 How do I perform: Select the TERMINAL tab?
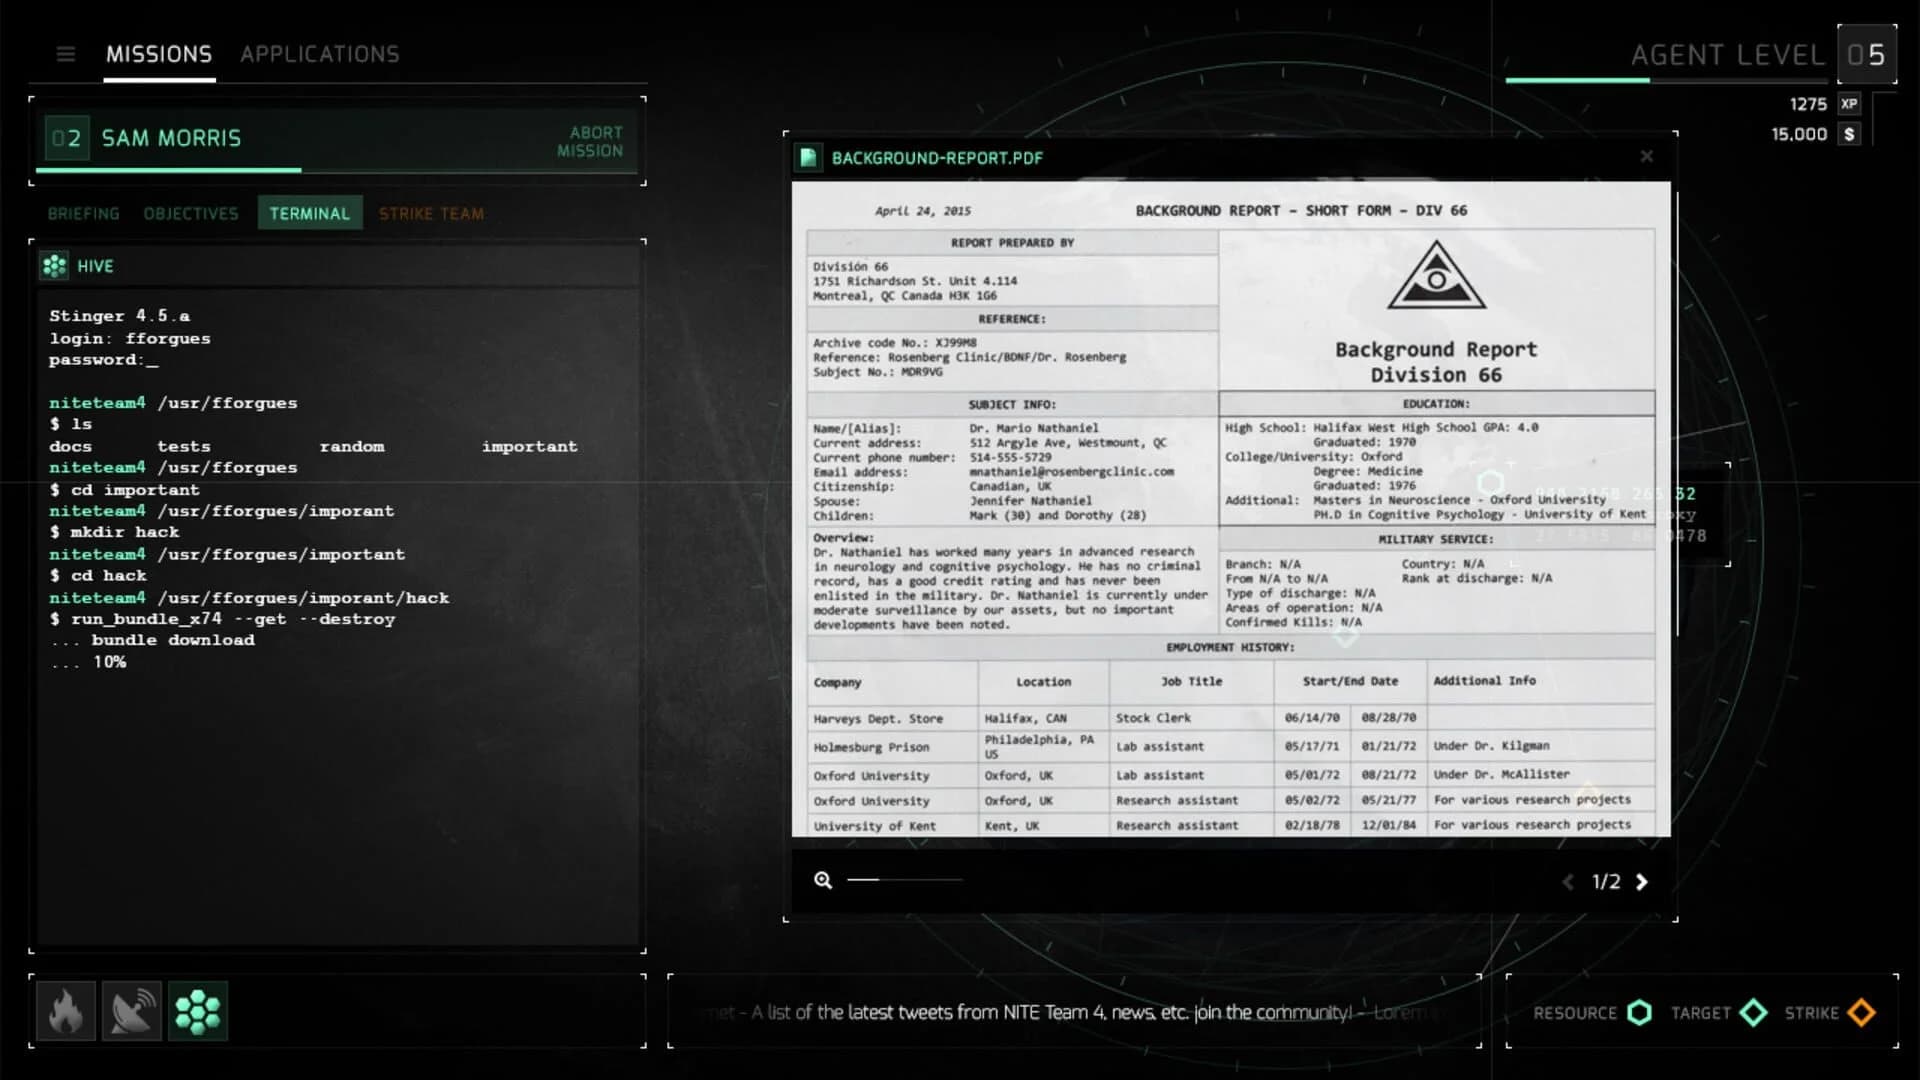(x=309, y=212)
